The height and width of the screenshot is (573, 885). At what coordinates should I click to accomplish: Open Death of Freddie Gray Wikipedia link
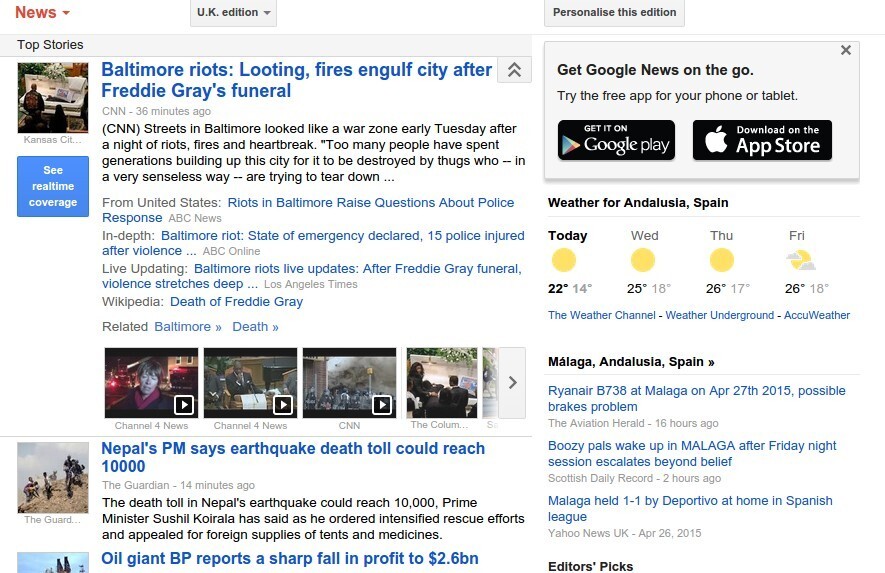(x=236, y=302)
